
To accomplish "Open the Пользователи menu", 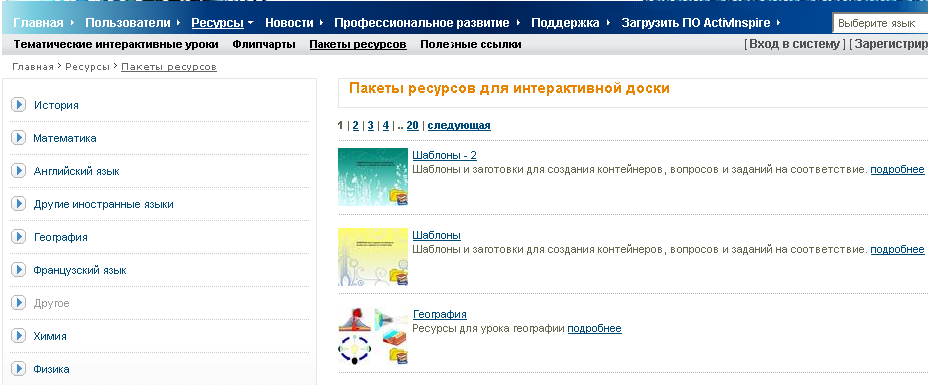I will click(x=127, y=23).
